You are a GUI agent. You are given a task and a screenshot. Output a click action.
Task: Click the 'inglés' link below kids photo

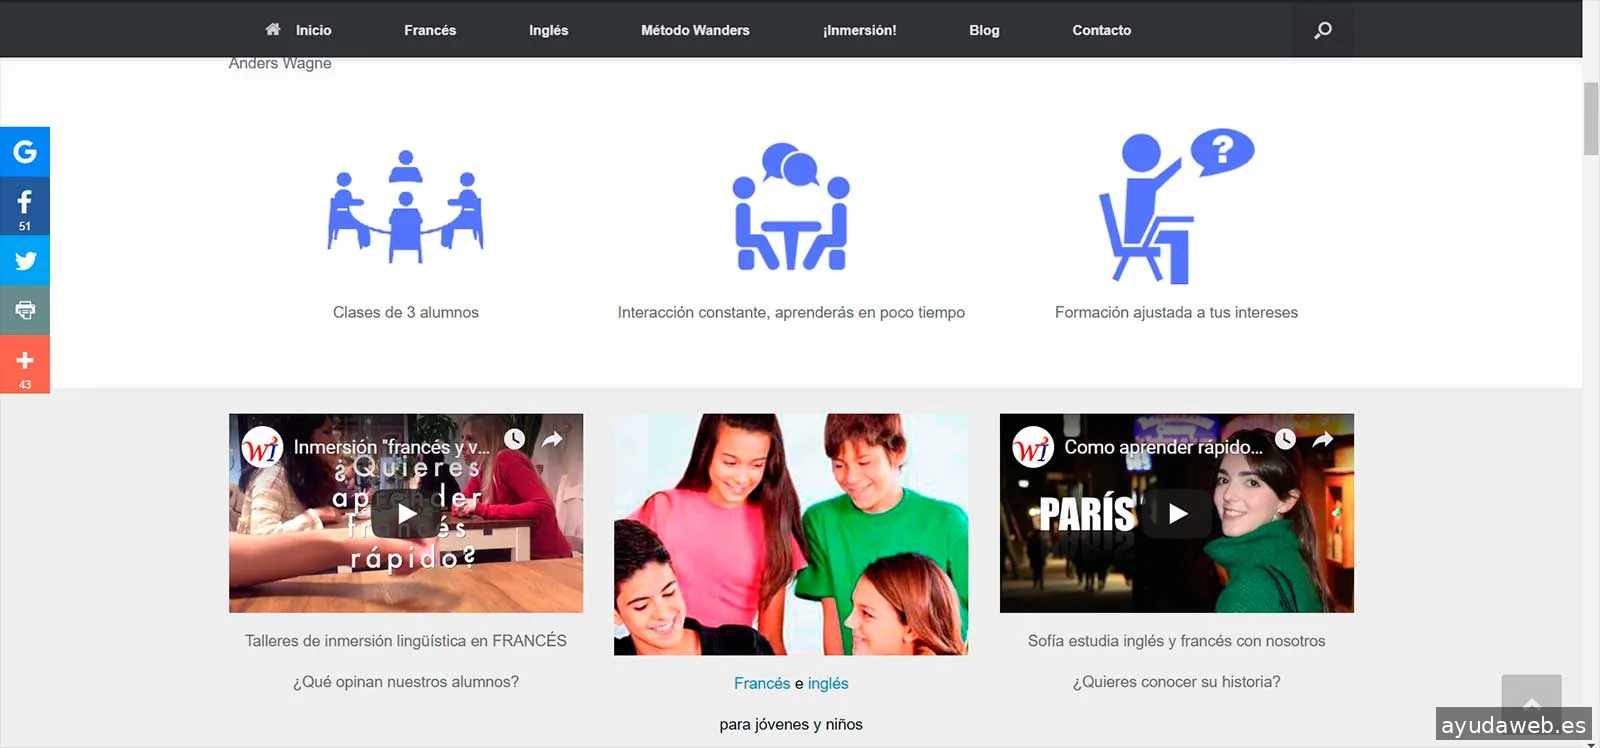click(828, 683)
